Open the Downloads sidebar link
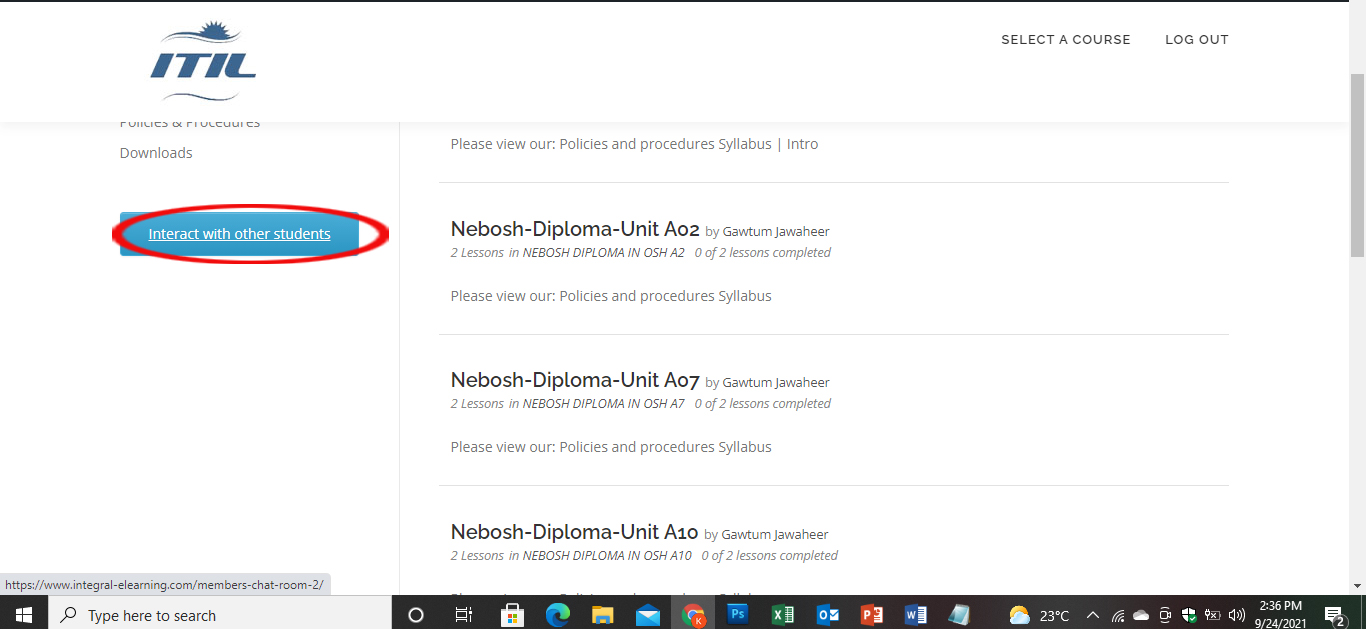Screen dimensions: 1366x629 [x=156, y=153]
